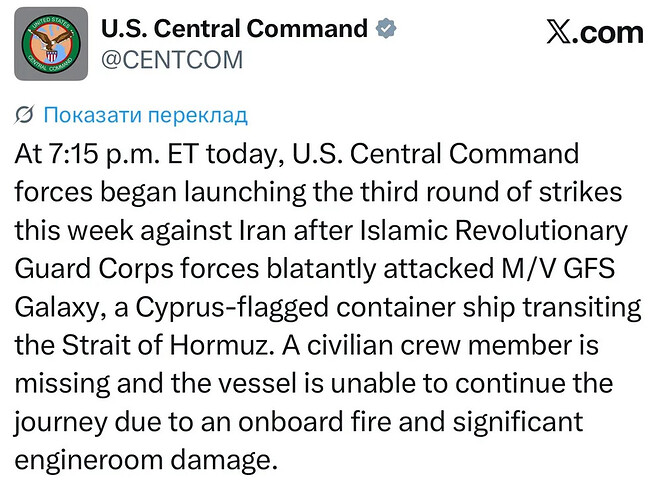The image size is (660, 500).
Task: Click the eagle emblem in avatar
Action: tap(51, 44)
